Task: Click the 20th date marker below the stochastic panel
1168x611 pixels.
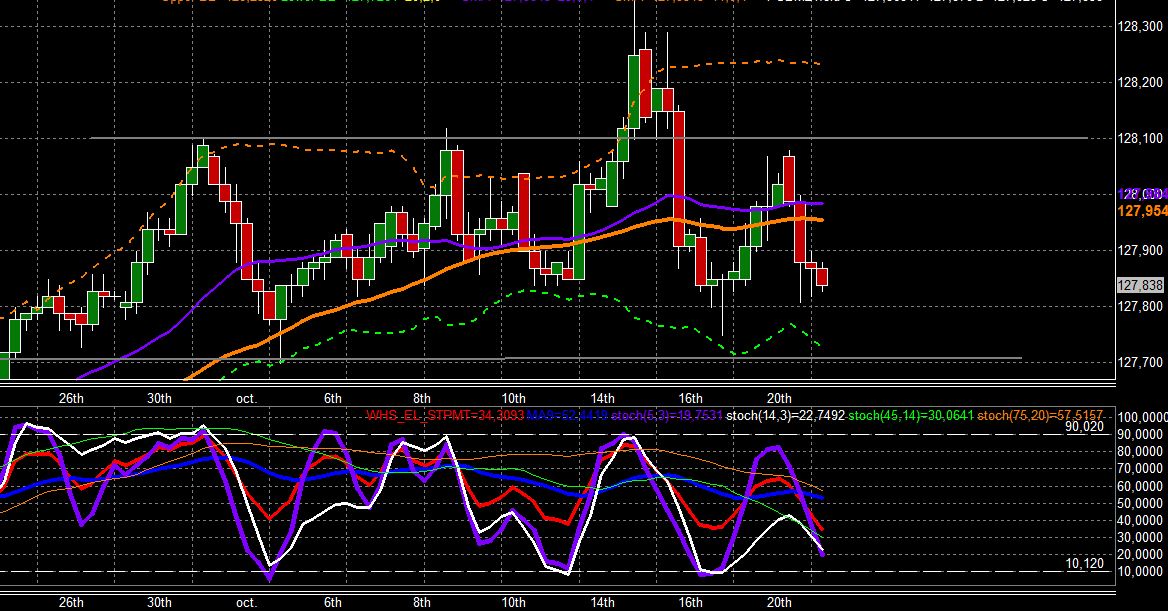Action: [778, 602]
